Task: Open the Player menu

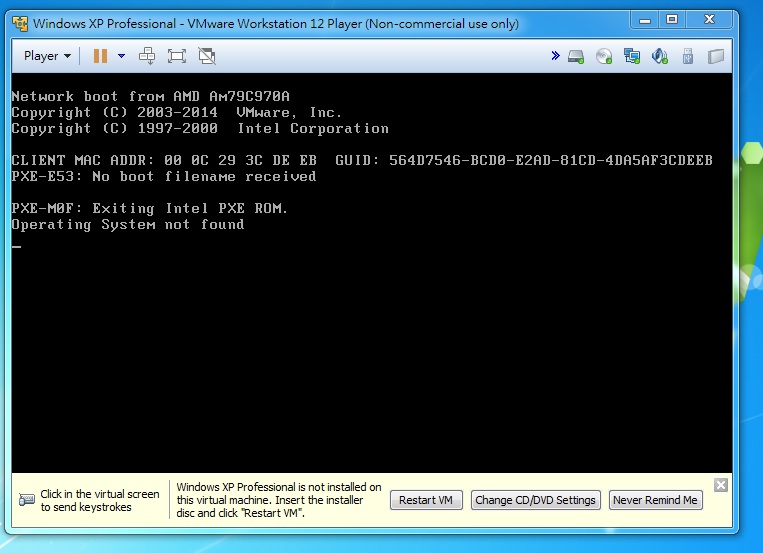Action: [47, 56]
